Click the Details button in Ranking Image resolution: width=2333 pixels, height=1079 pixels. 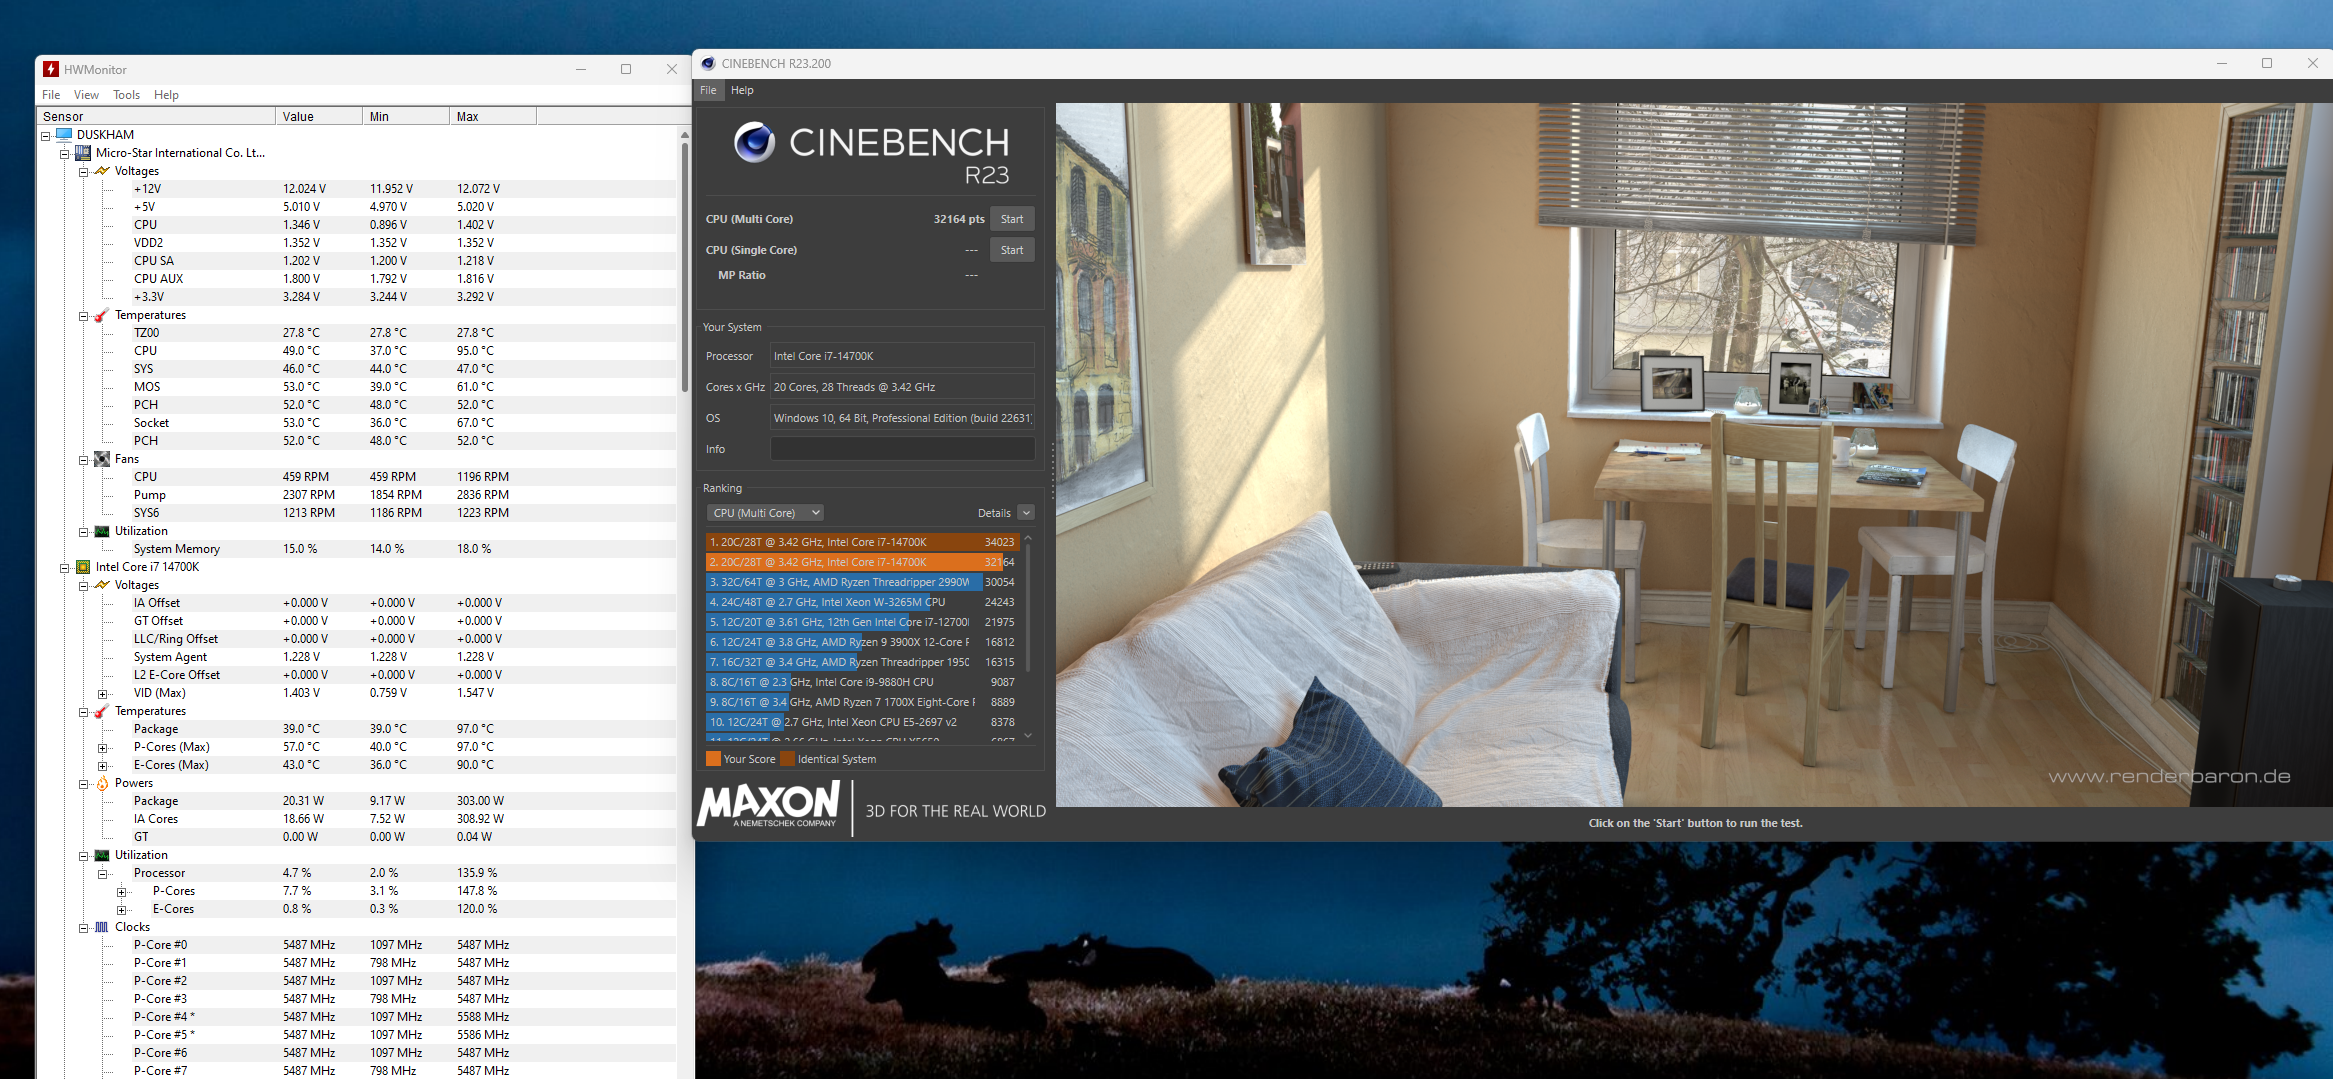coord(994,513)
